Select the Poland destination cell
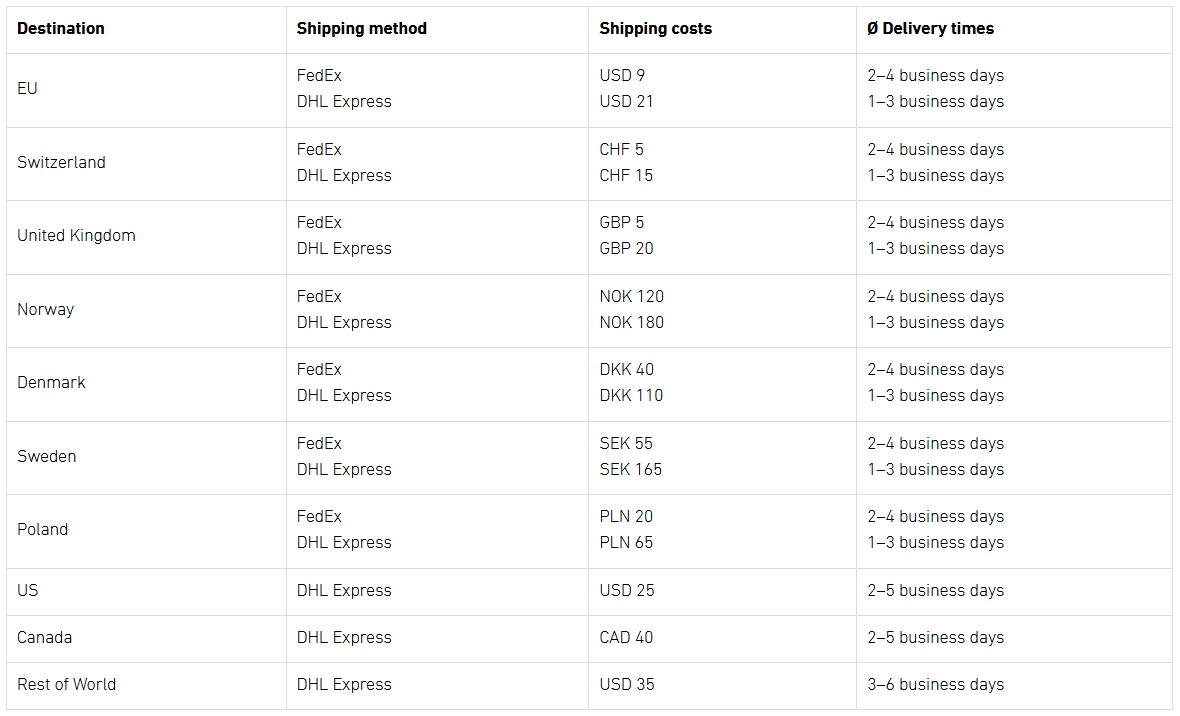1180x716 pixels. (x=42, y=529)
